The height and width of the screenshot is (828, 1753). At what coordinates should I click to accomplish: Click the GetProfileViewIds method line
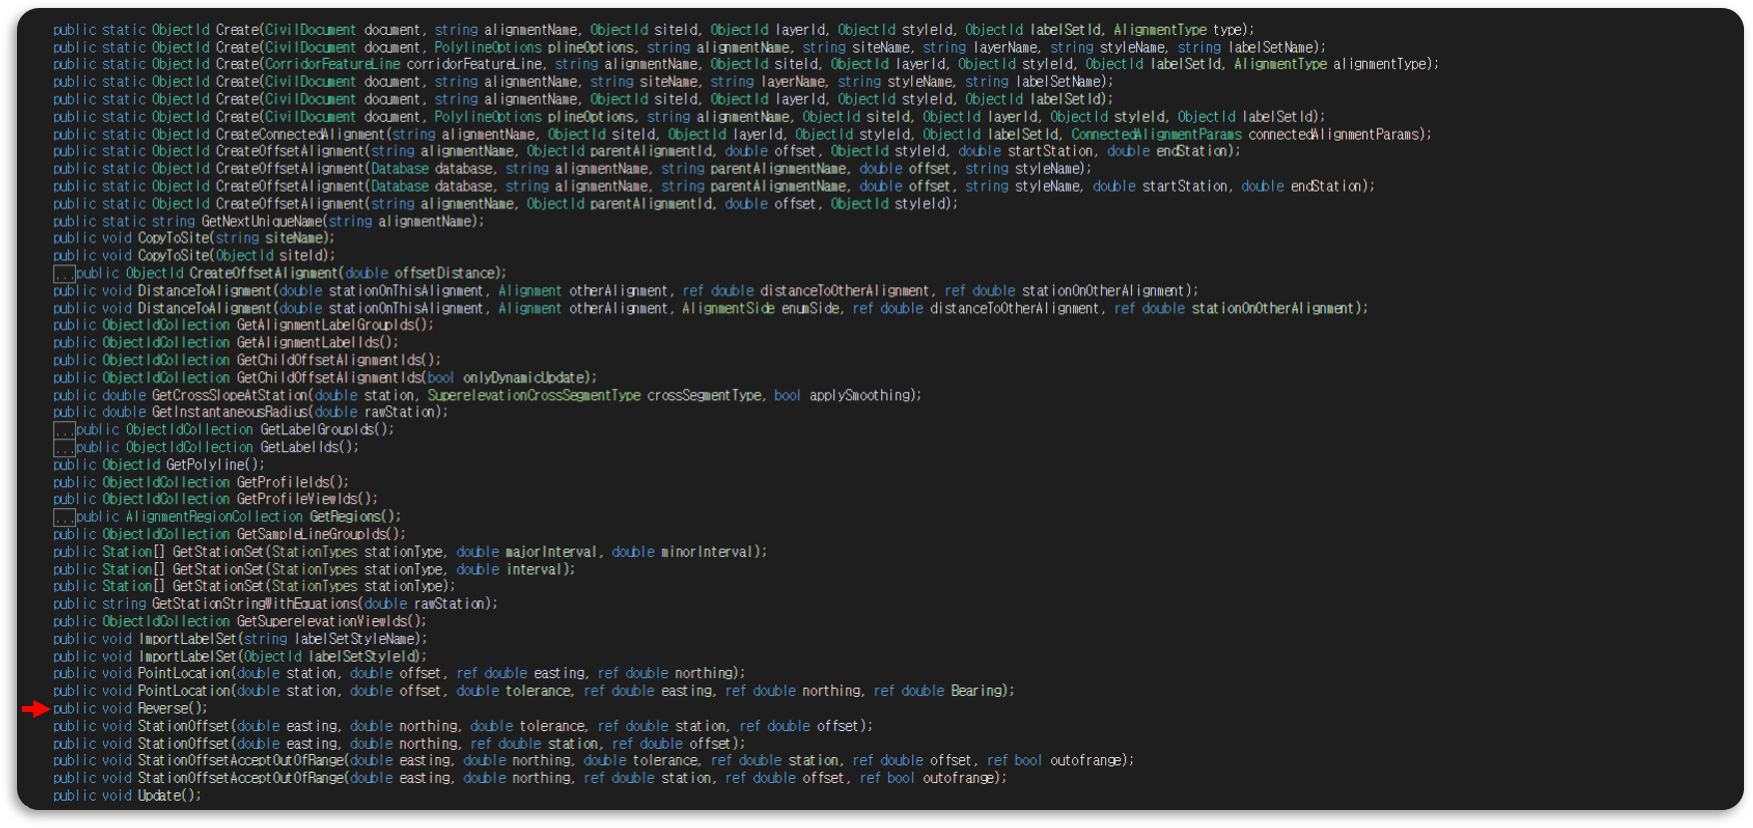215,499
